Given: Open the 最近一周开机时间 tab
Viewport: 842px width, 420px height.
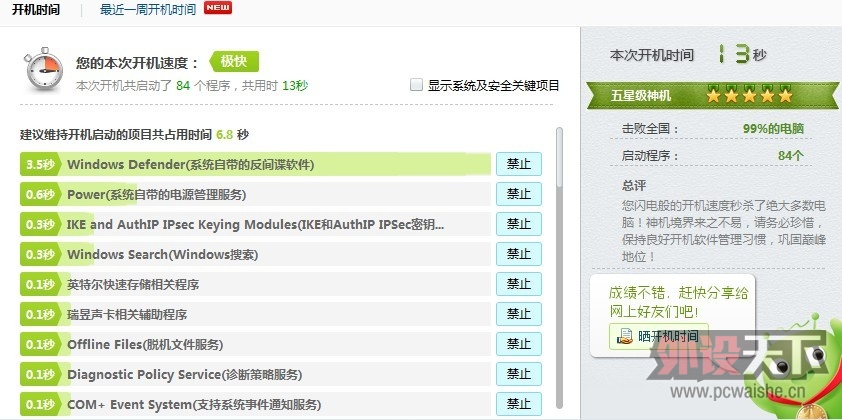Looking at the screenshot, I should 148,10.
